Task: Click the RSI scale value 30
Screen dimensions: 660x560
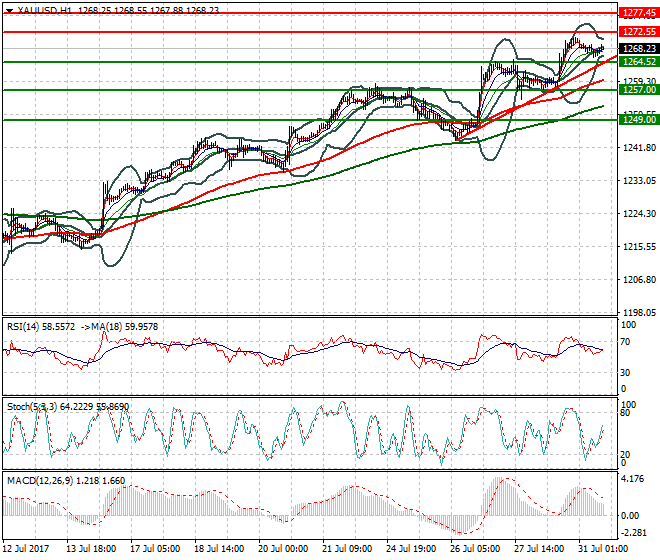Action: pyautogui.click(x=625, y=373)
